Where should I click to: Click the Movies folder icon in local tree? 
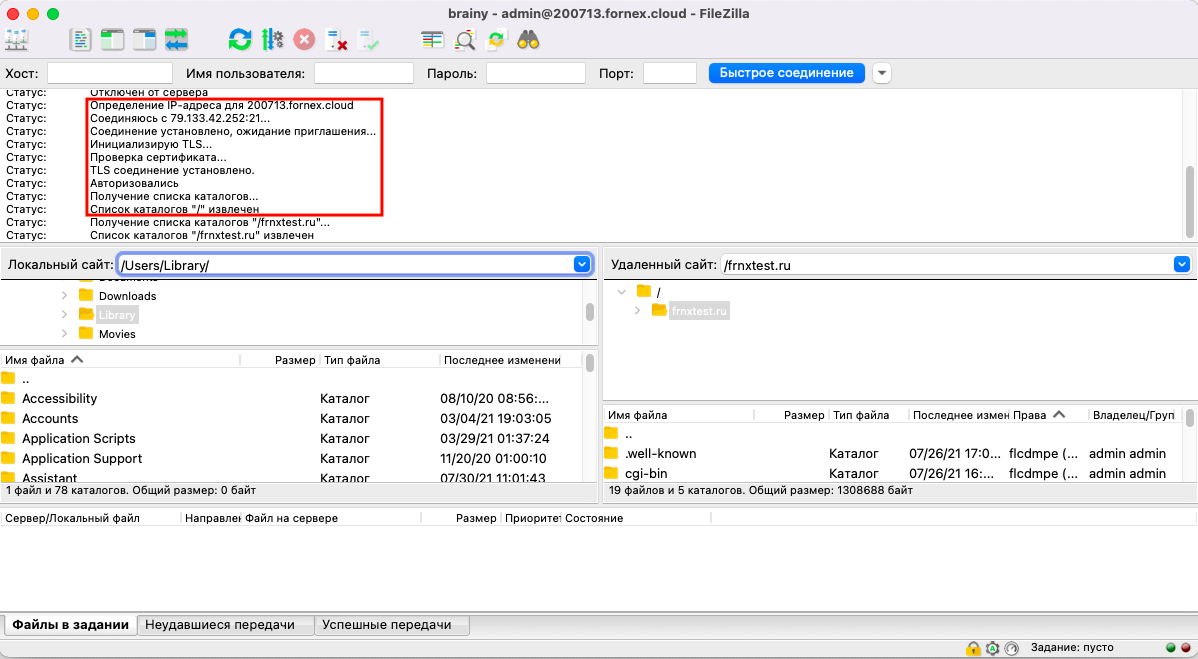tap(86, 334)
